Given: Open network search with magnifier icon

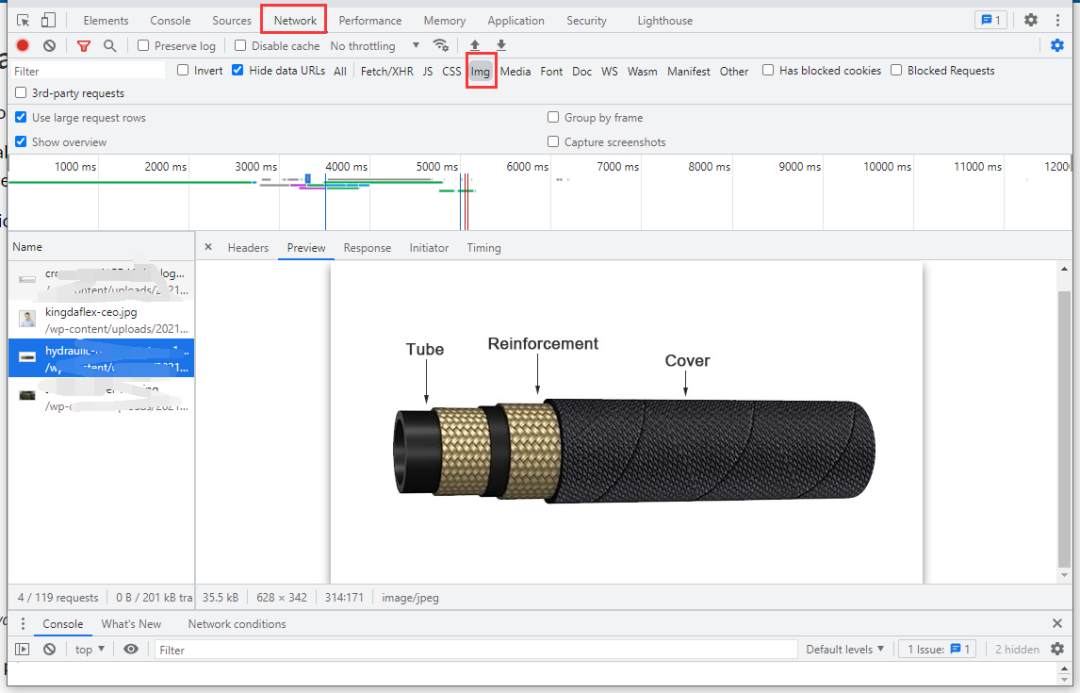Looking at the screenshot, I should (110, 46).
